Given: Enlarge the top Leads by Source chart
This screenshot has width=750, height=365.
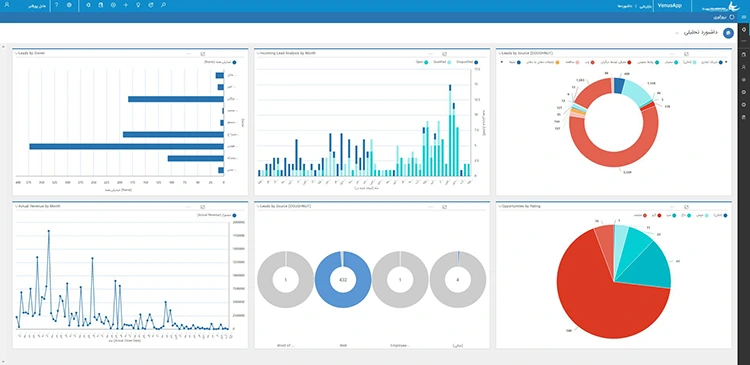Looking at the screenshot, I should (x=686, y=54).
